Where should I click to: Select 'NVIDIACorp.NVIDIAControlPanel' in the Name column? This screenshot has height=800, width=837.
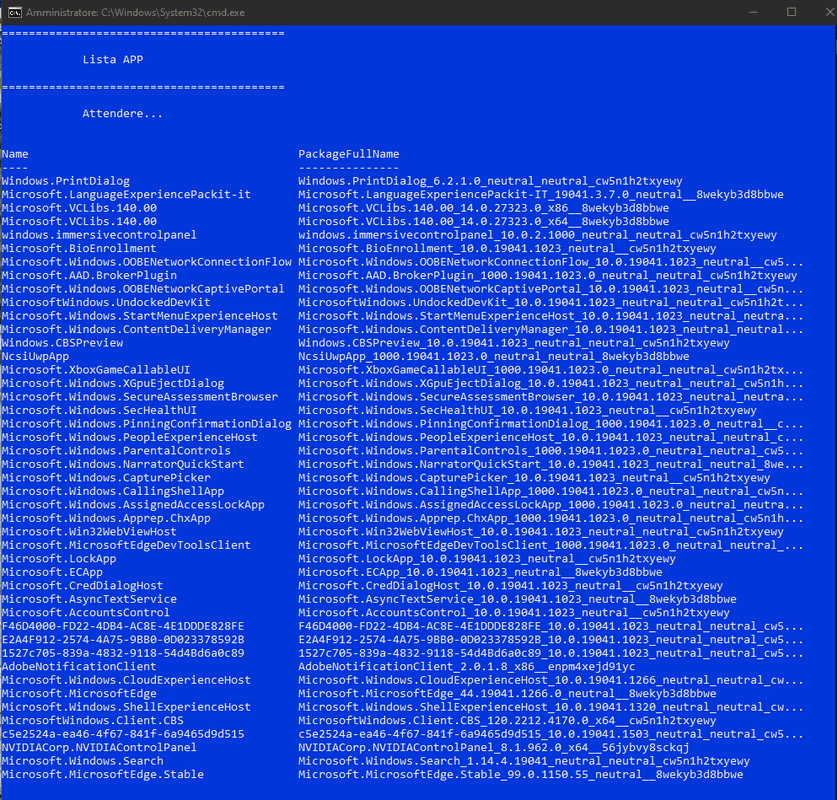tap(99, 748)
